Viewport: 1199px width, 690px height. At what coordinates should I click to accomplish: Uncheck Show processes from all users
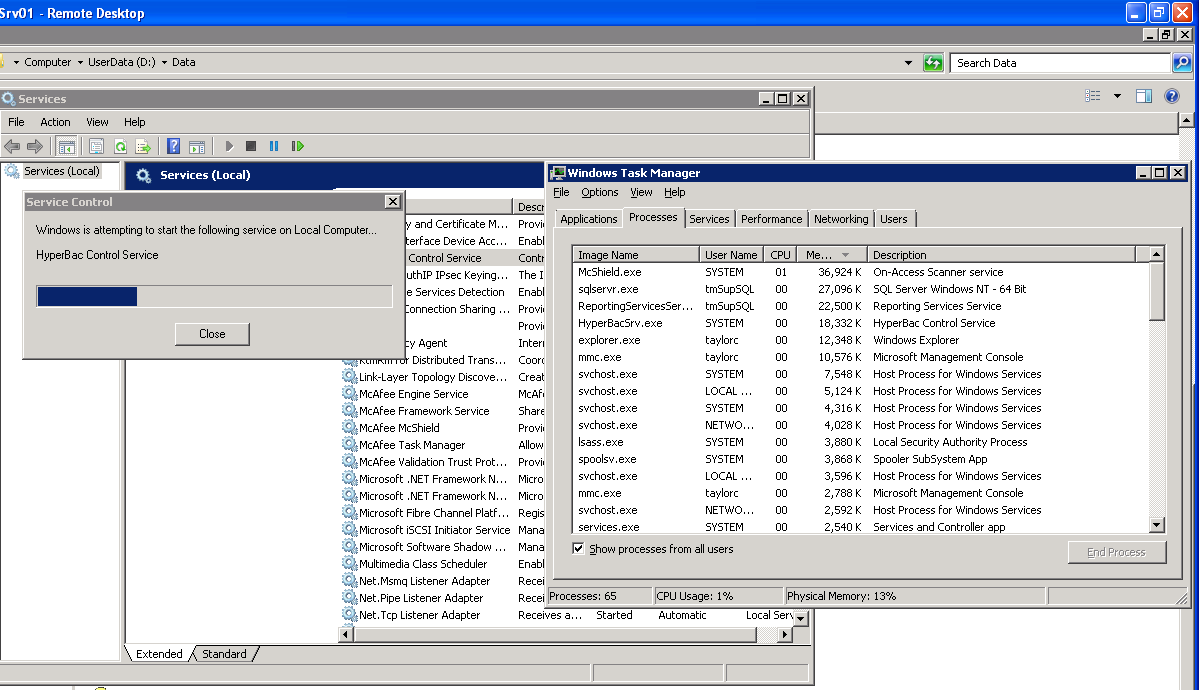click(x=579, y=549)
